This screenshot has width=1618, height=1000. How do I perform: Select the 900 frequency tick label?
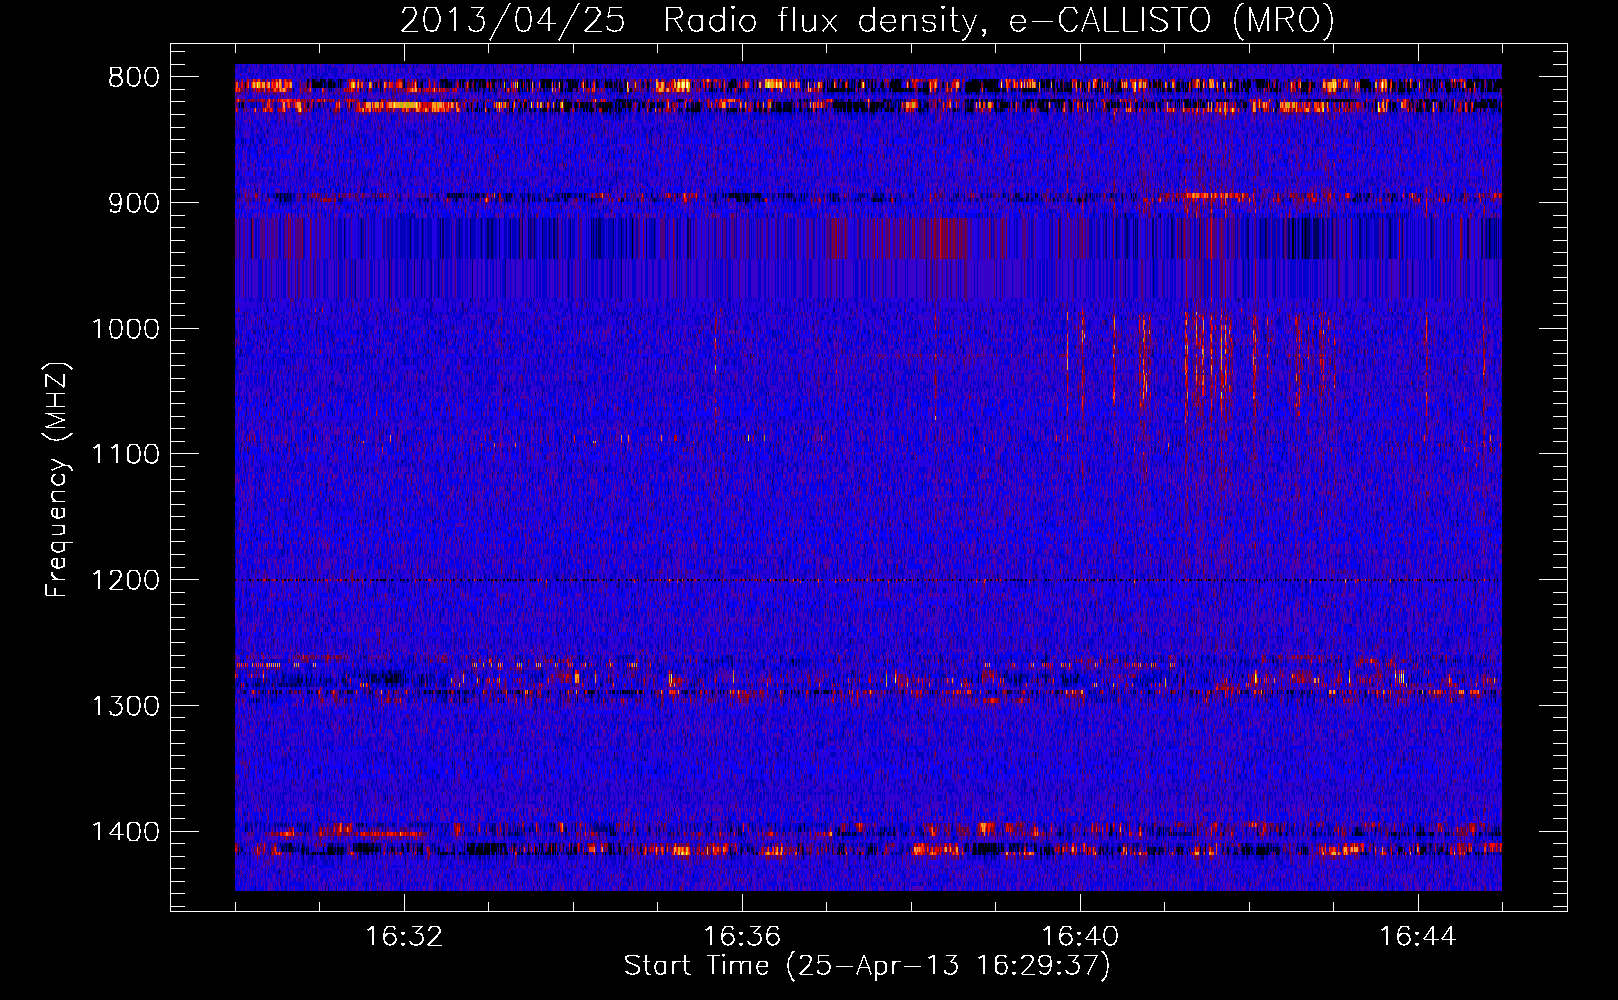pyautogui.click(x=134, y=203)
